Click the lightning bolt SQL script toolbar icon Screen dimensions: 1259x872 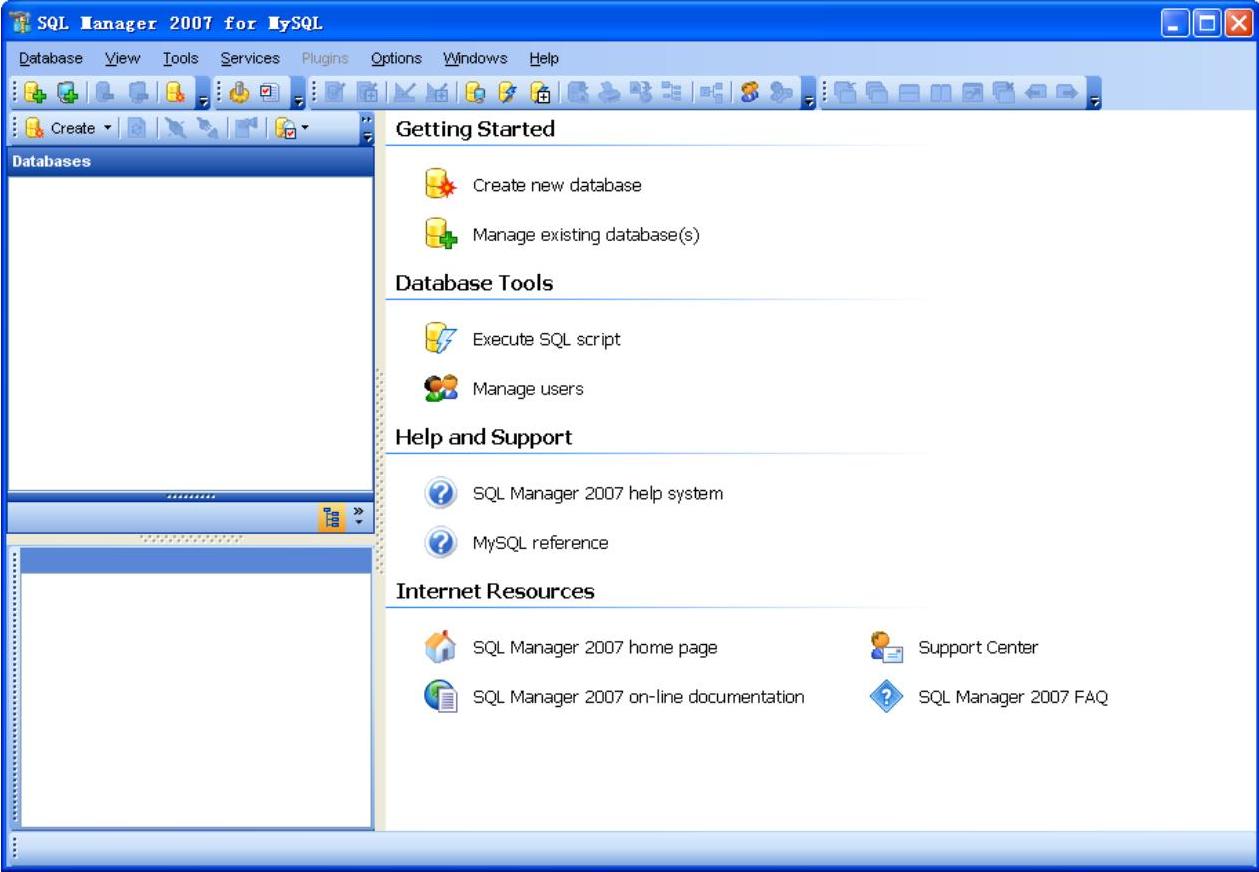coord(508,94)
